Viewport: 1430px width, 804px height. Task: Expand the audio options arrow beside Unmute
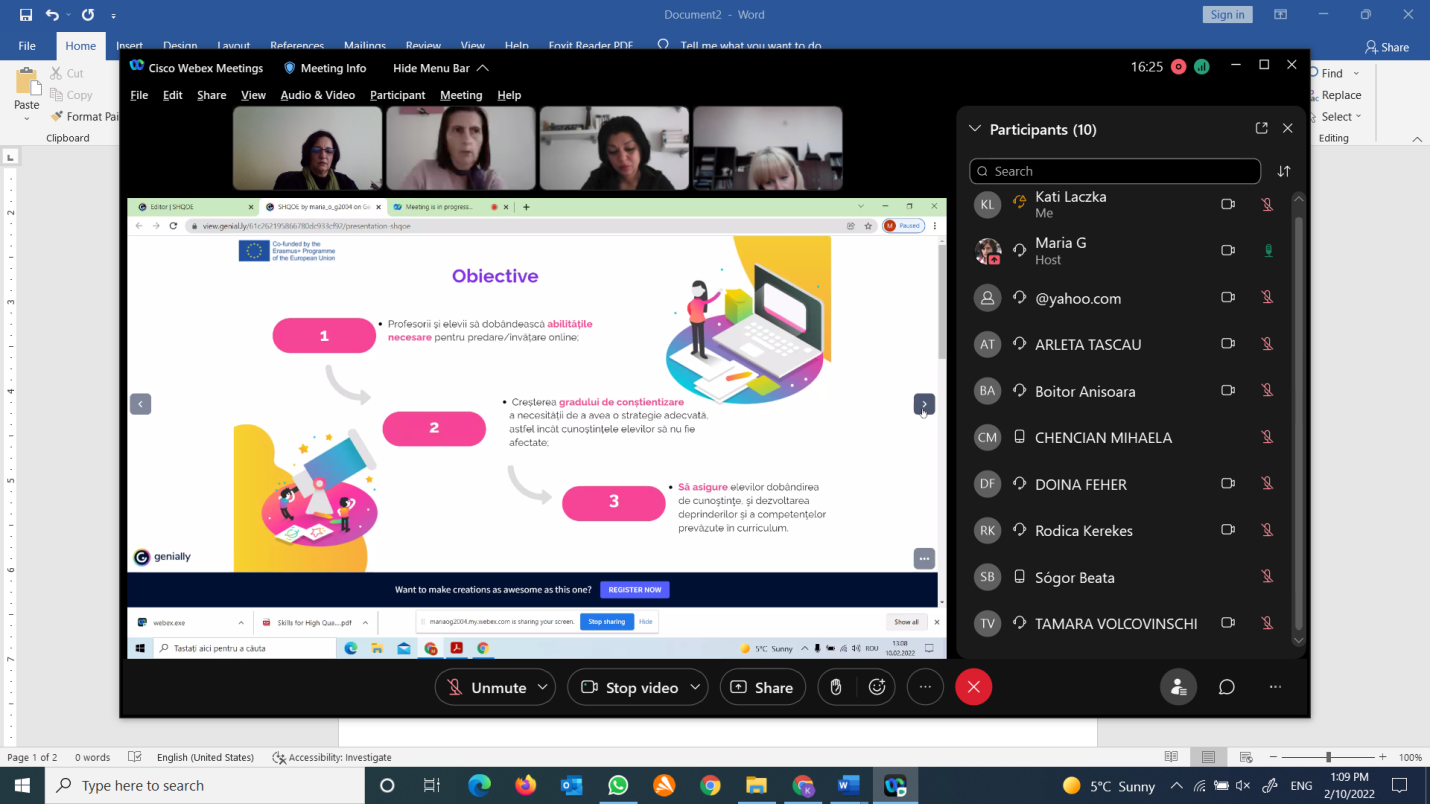pos(543,687)
